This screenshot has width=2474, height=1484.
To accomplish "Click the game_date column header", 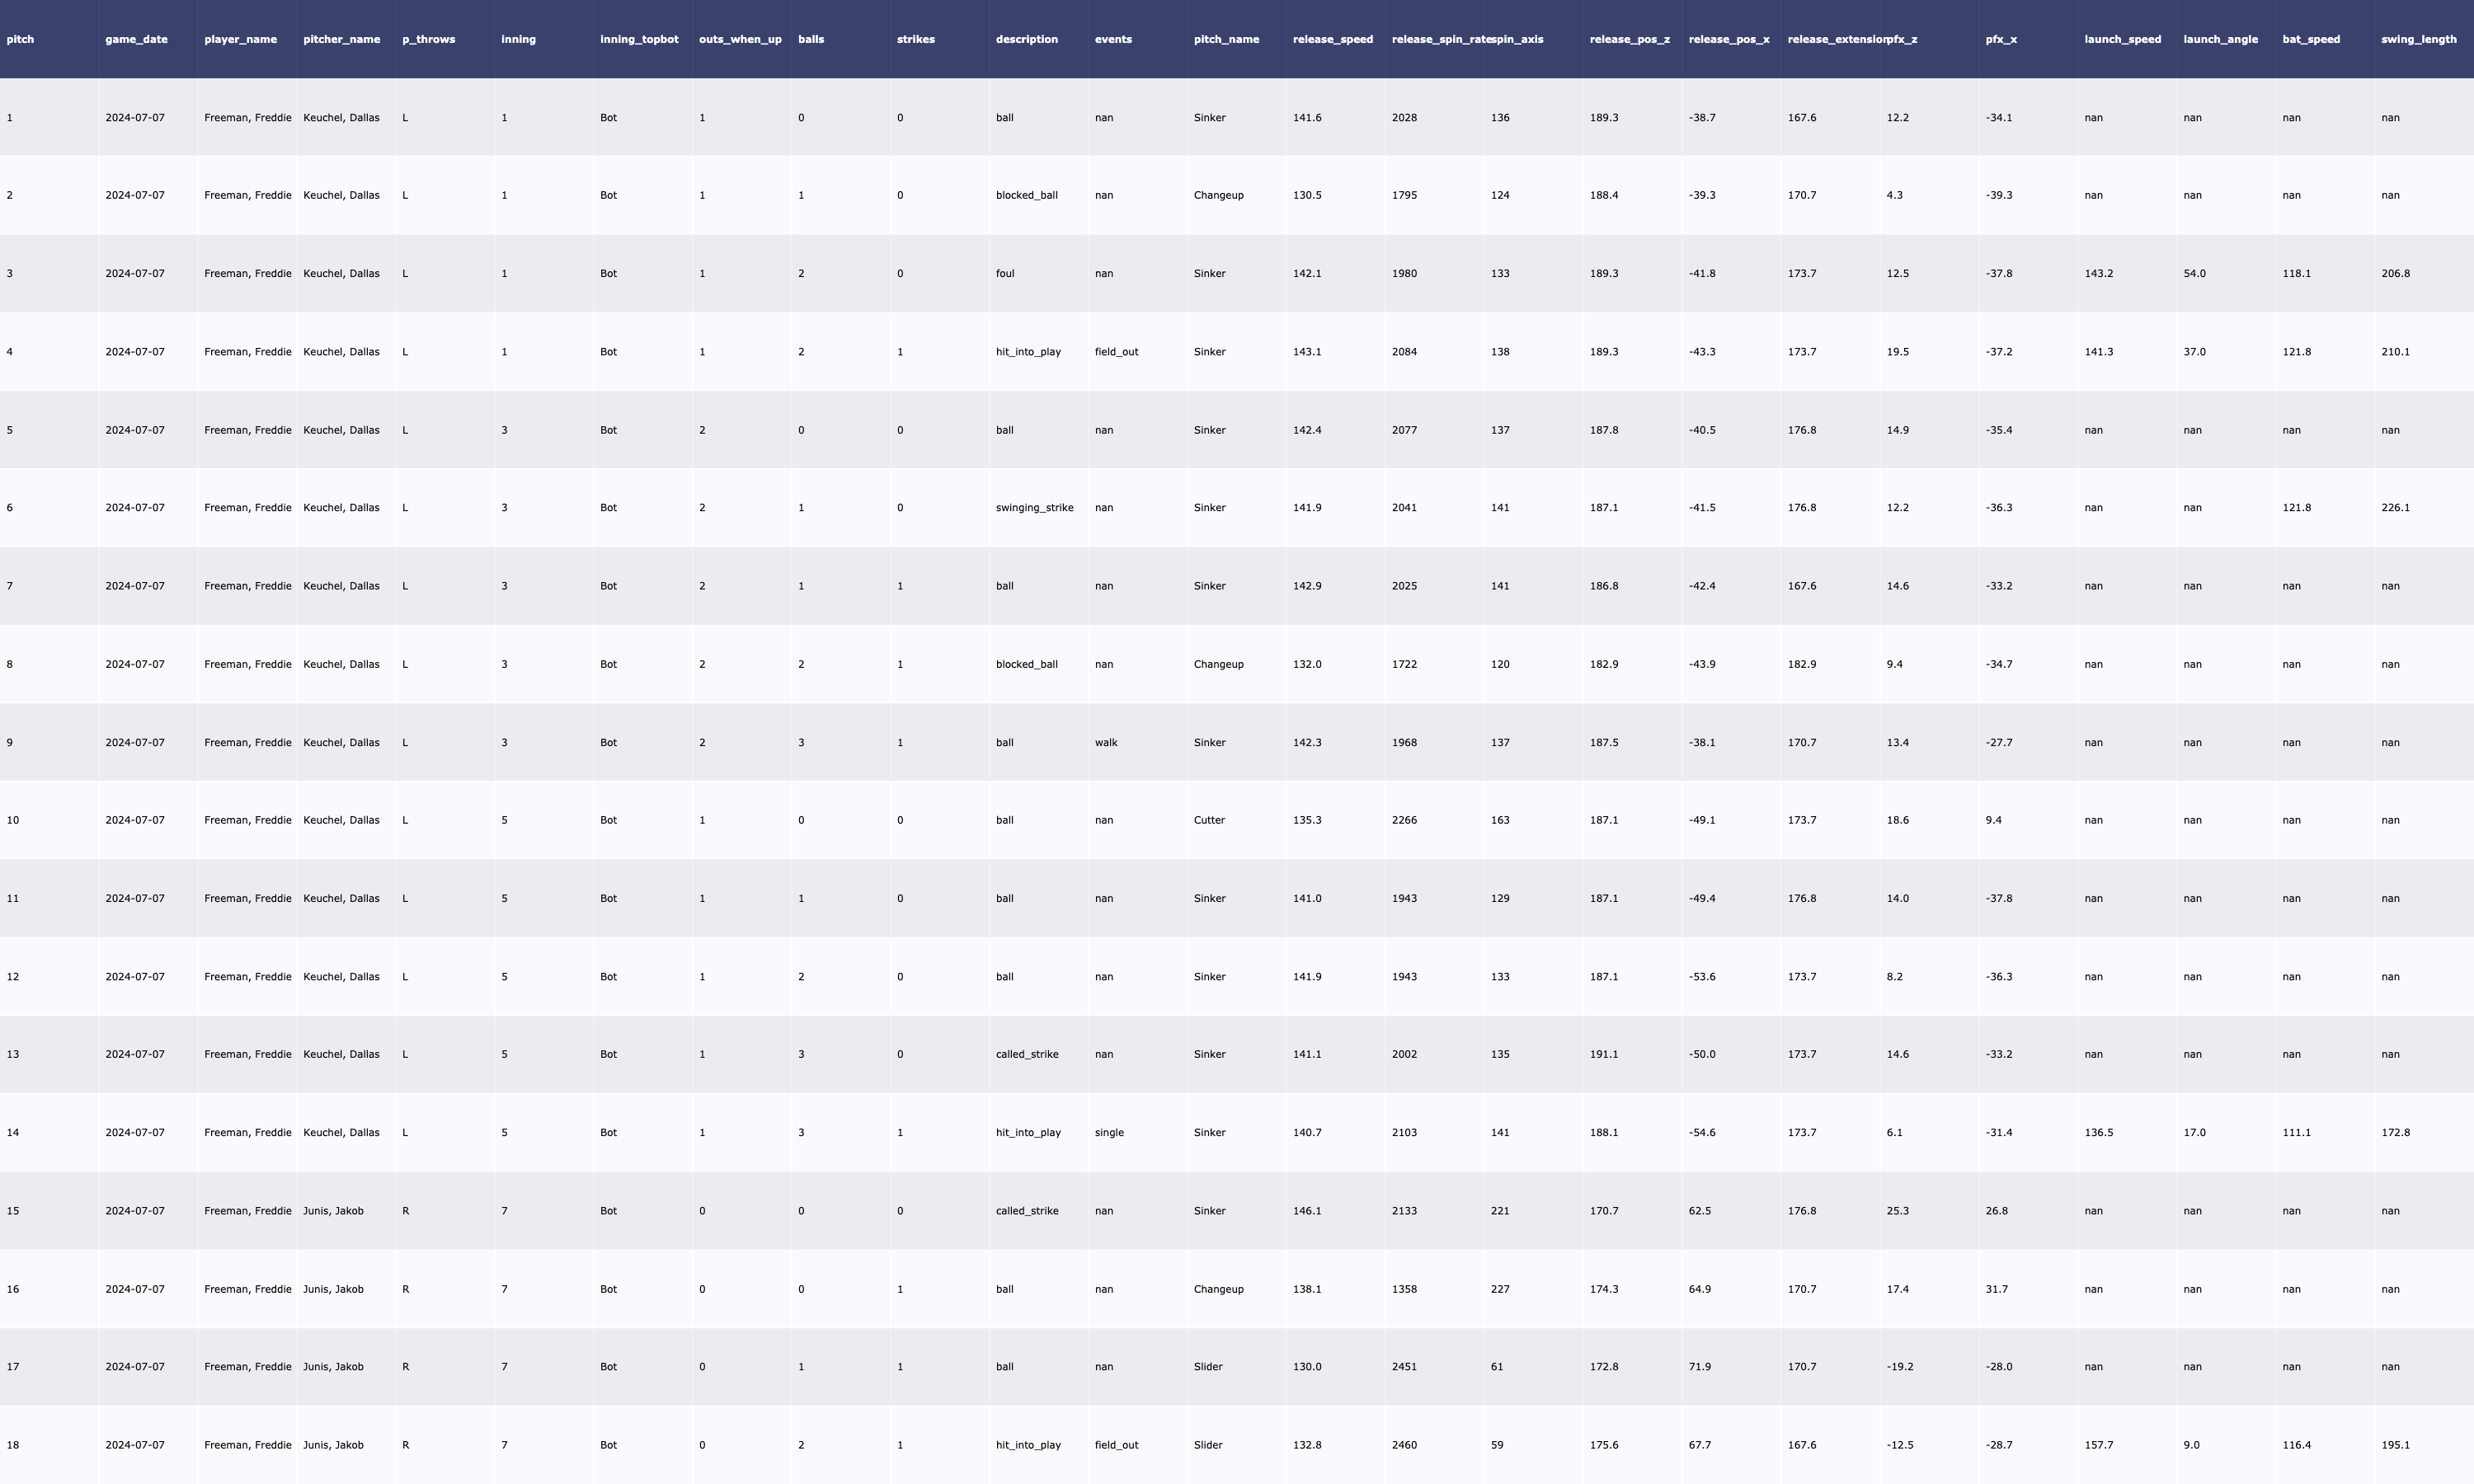I will tap(136, 40).
